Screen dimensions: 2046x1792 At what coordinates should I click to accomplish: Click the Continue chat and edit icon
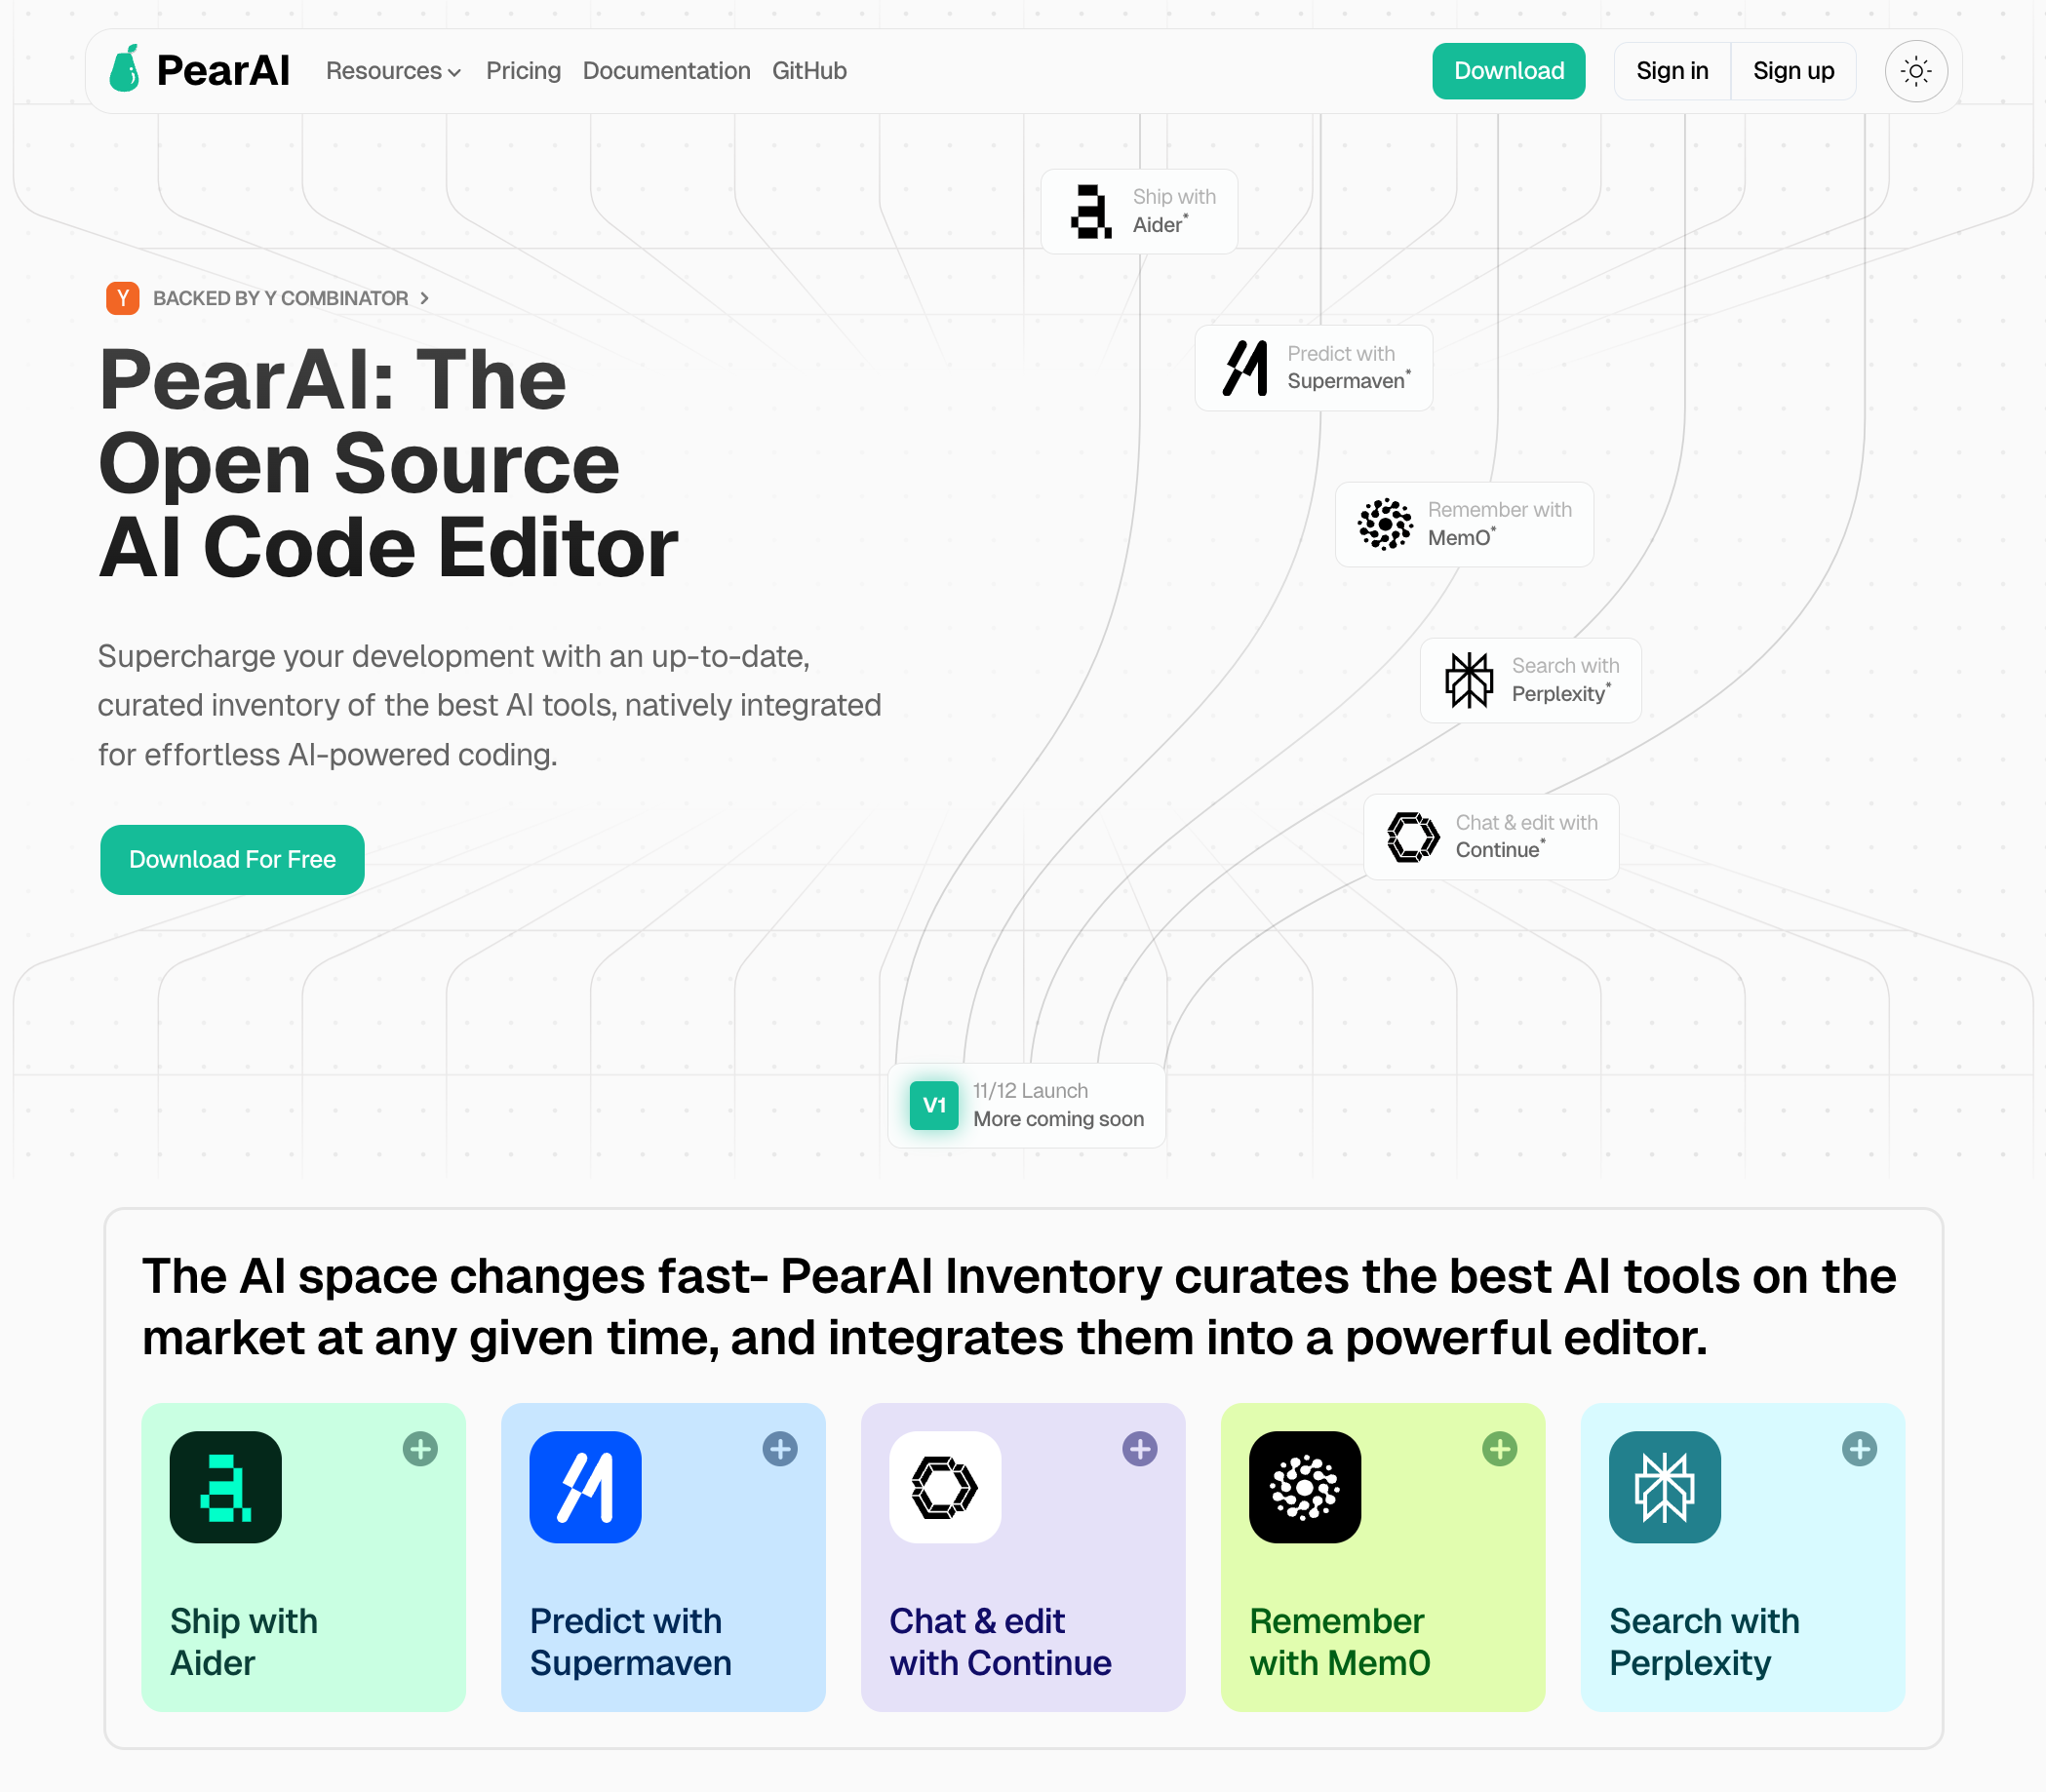click(1413, 837)
